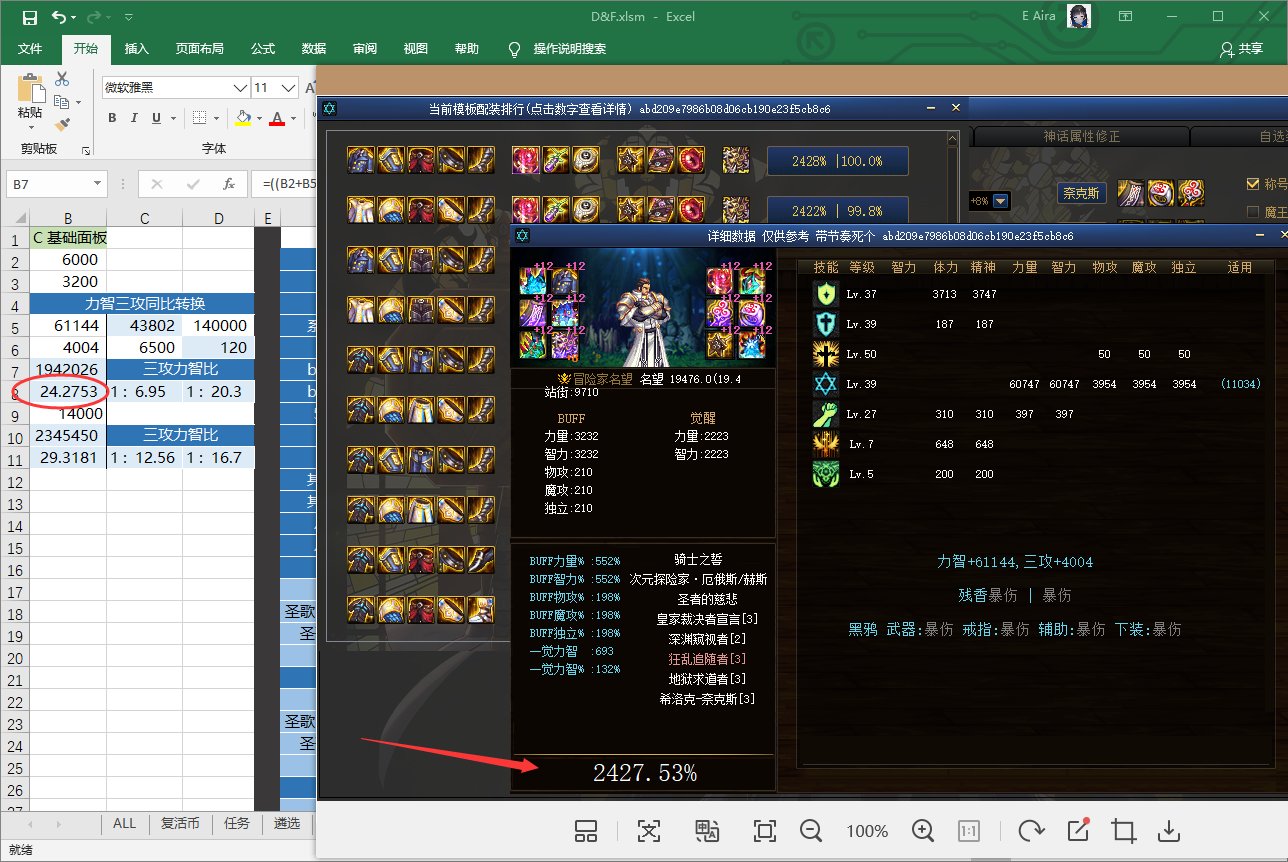Viewport: 1288px width, 862px height.
Task: Open the font size dropdown showing 11
Action: pos(288,88)
